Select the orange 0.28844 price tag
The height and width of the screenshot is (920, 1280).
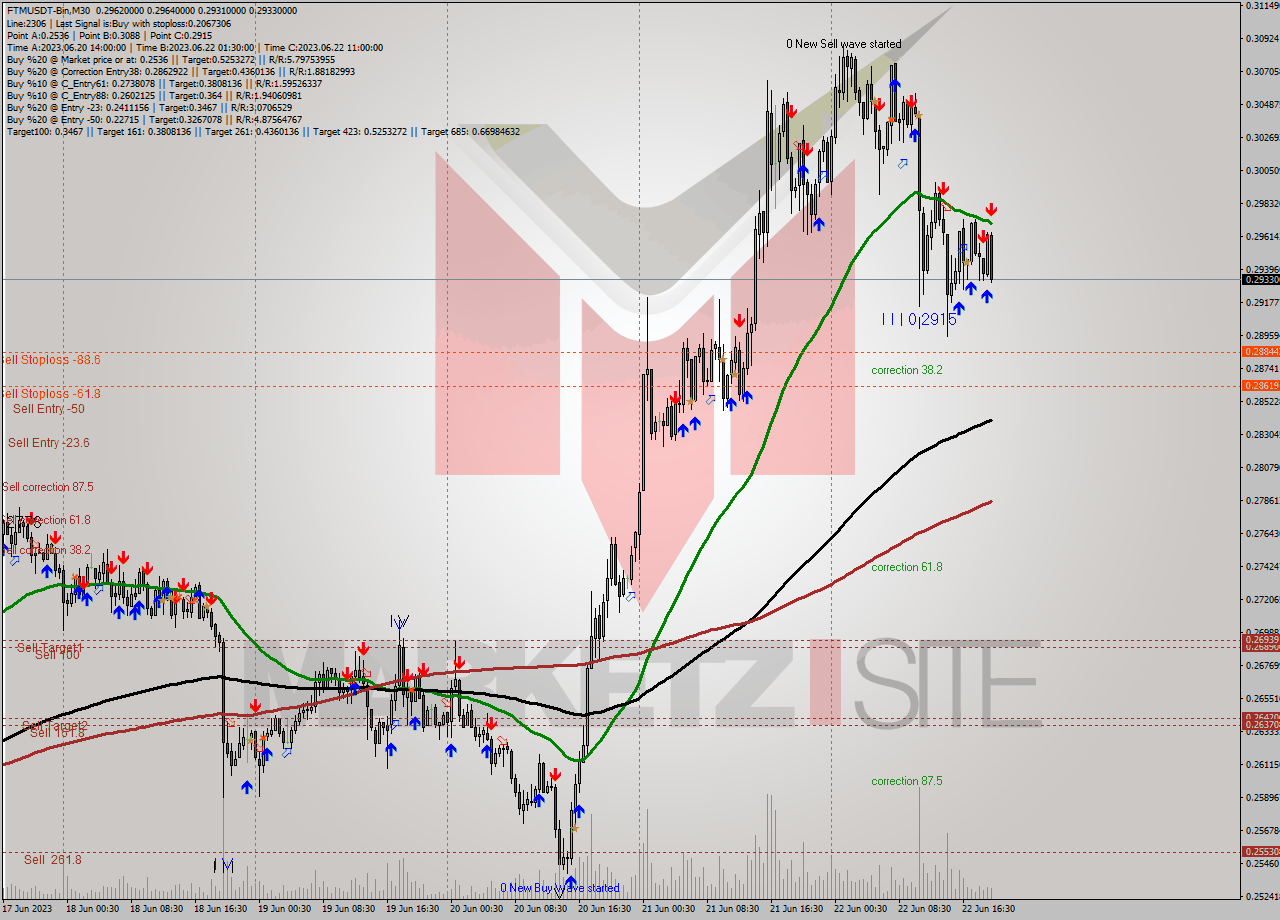click(1260, 352)
